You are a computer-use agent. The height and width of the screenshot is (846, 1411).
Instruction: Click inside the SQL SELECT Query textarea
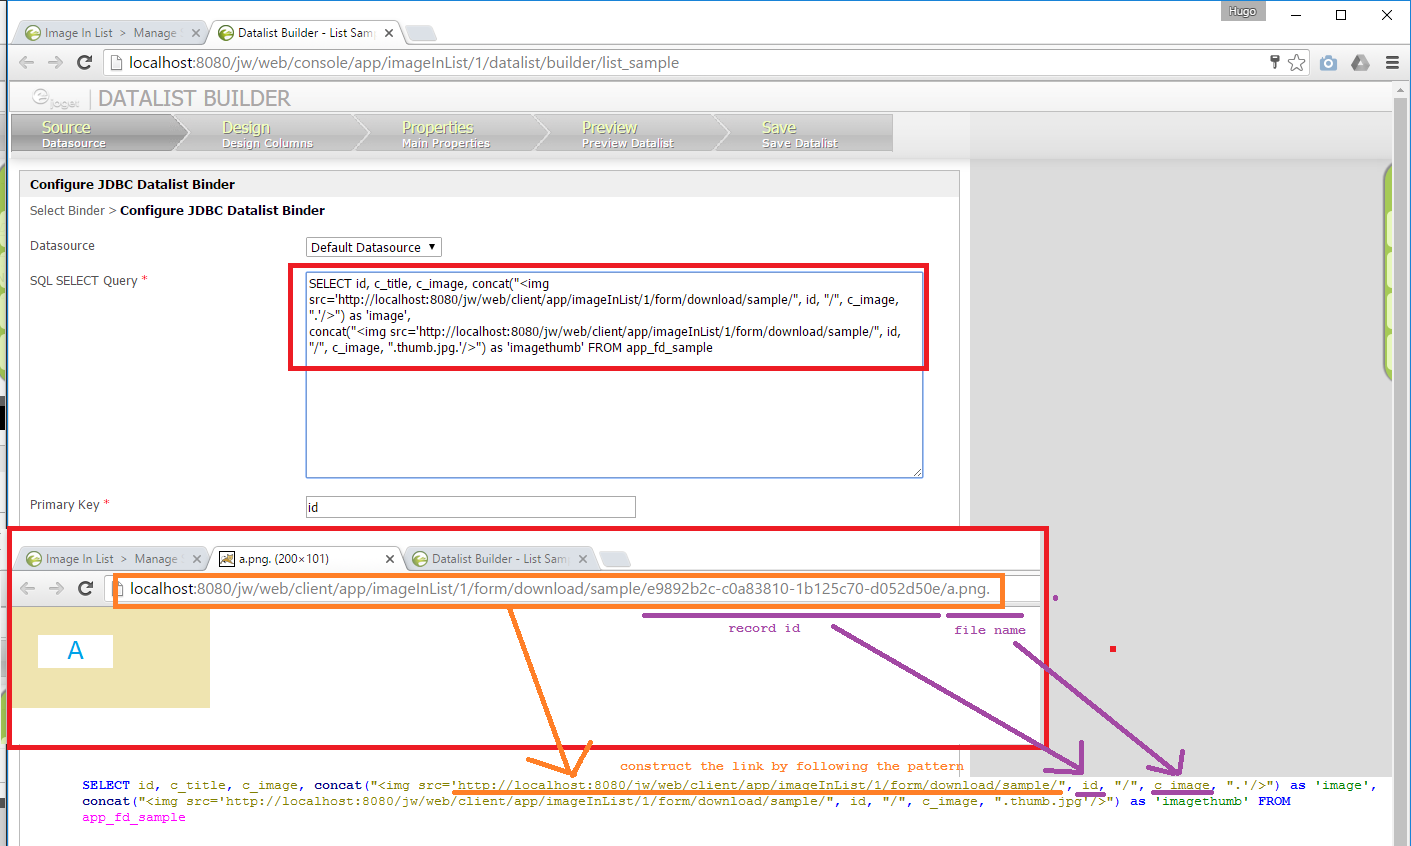613,420
